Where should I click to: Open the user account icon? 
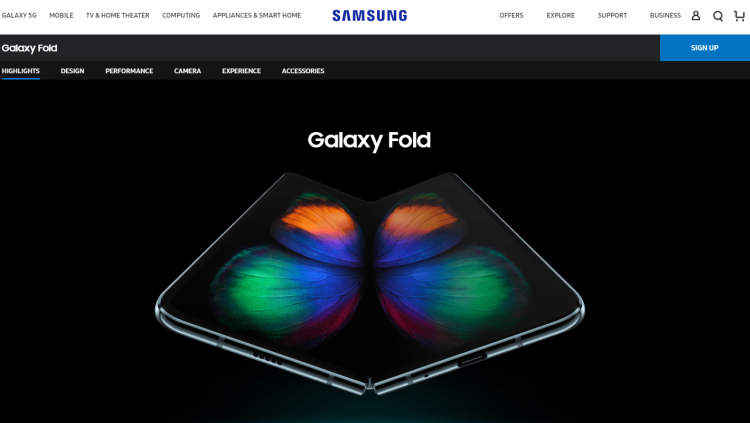(x=696, y=16)
